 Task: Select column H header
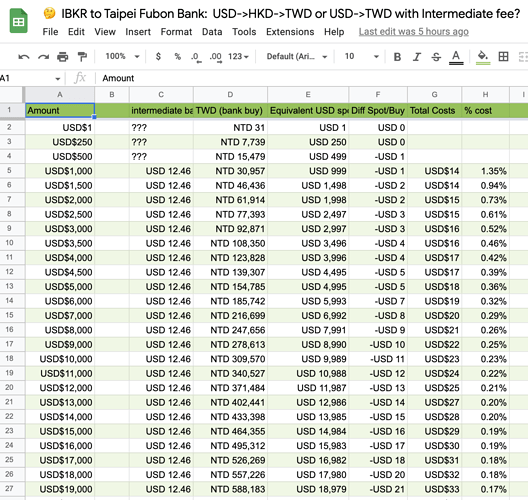[x=485, y=95]
